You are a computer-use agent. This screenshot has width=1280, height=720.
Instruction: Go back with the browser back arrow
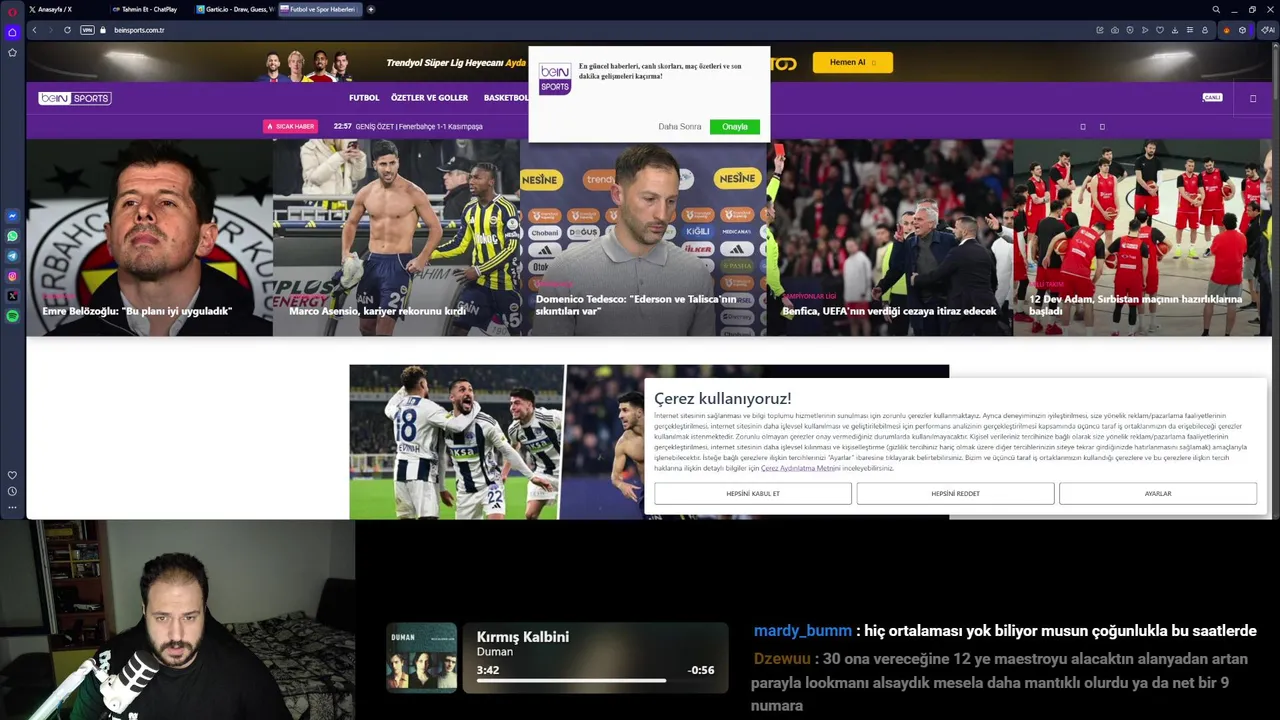pos(34,30)
